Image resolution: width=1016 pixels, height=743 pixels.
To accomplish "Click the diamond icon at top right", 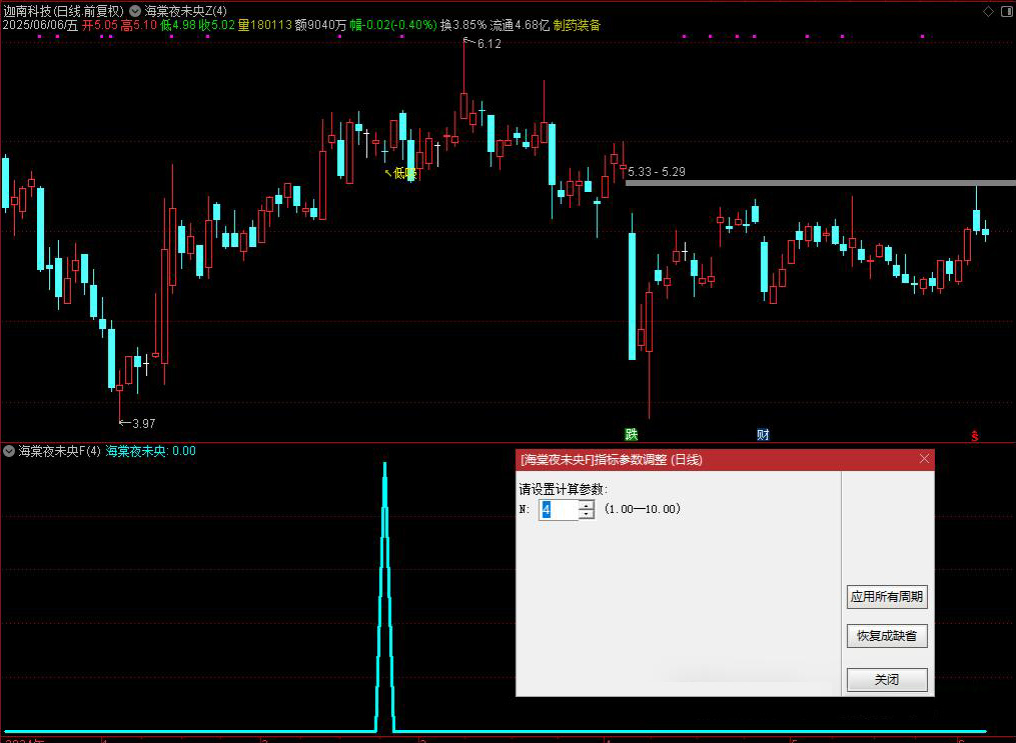I will point(988,11).
